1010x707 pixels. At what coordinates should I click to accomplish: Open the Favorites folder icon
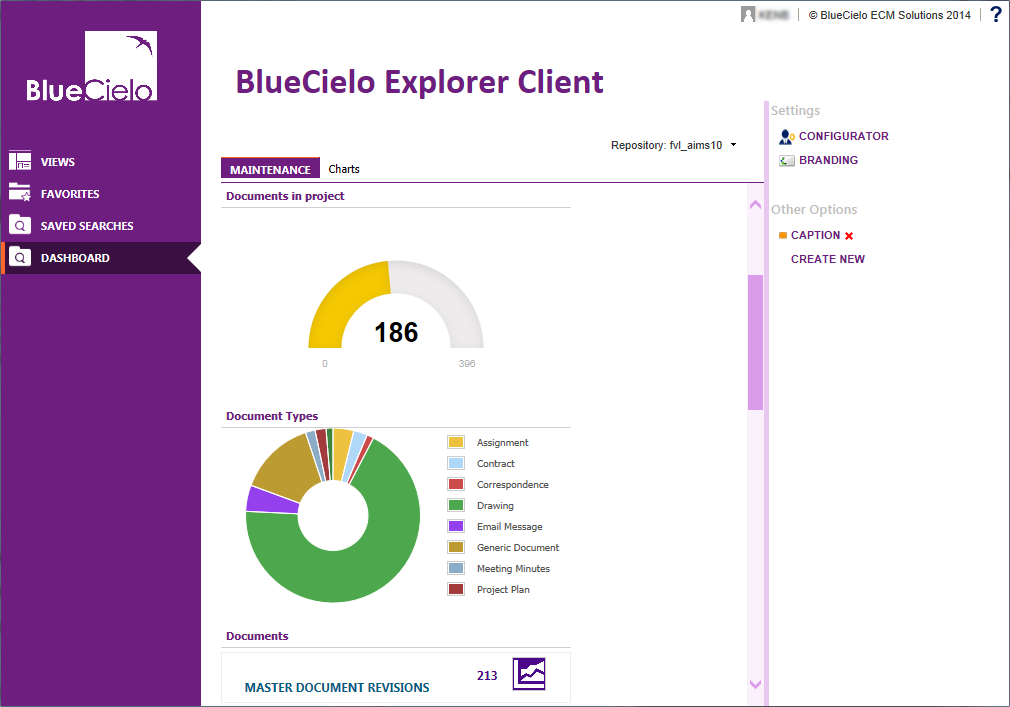pos(20,193)
